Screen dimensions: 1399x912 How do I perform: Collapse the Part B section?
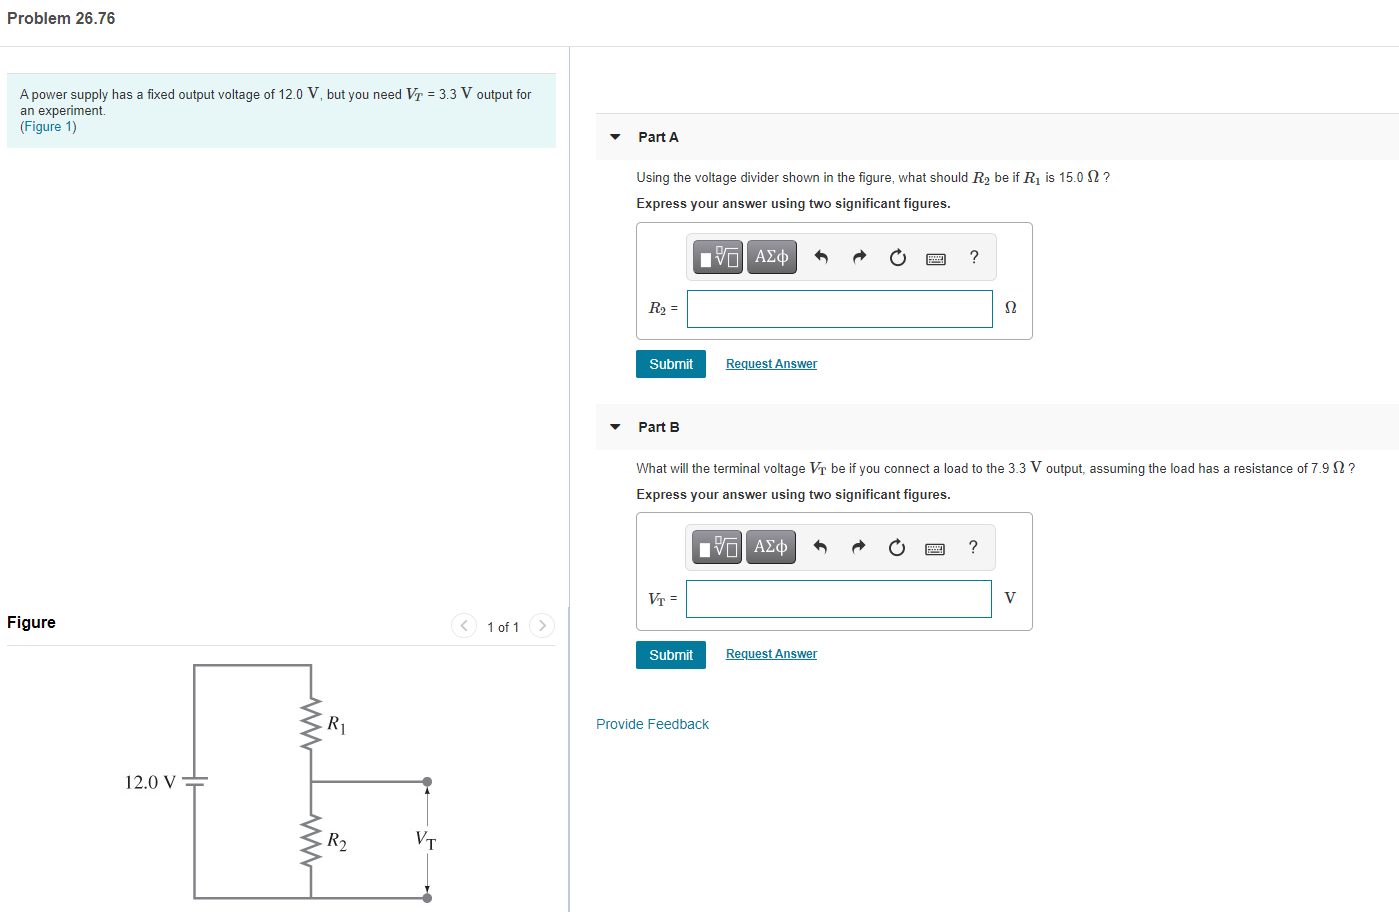615,427
